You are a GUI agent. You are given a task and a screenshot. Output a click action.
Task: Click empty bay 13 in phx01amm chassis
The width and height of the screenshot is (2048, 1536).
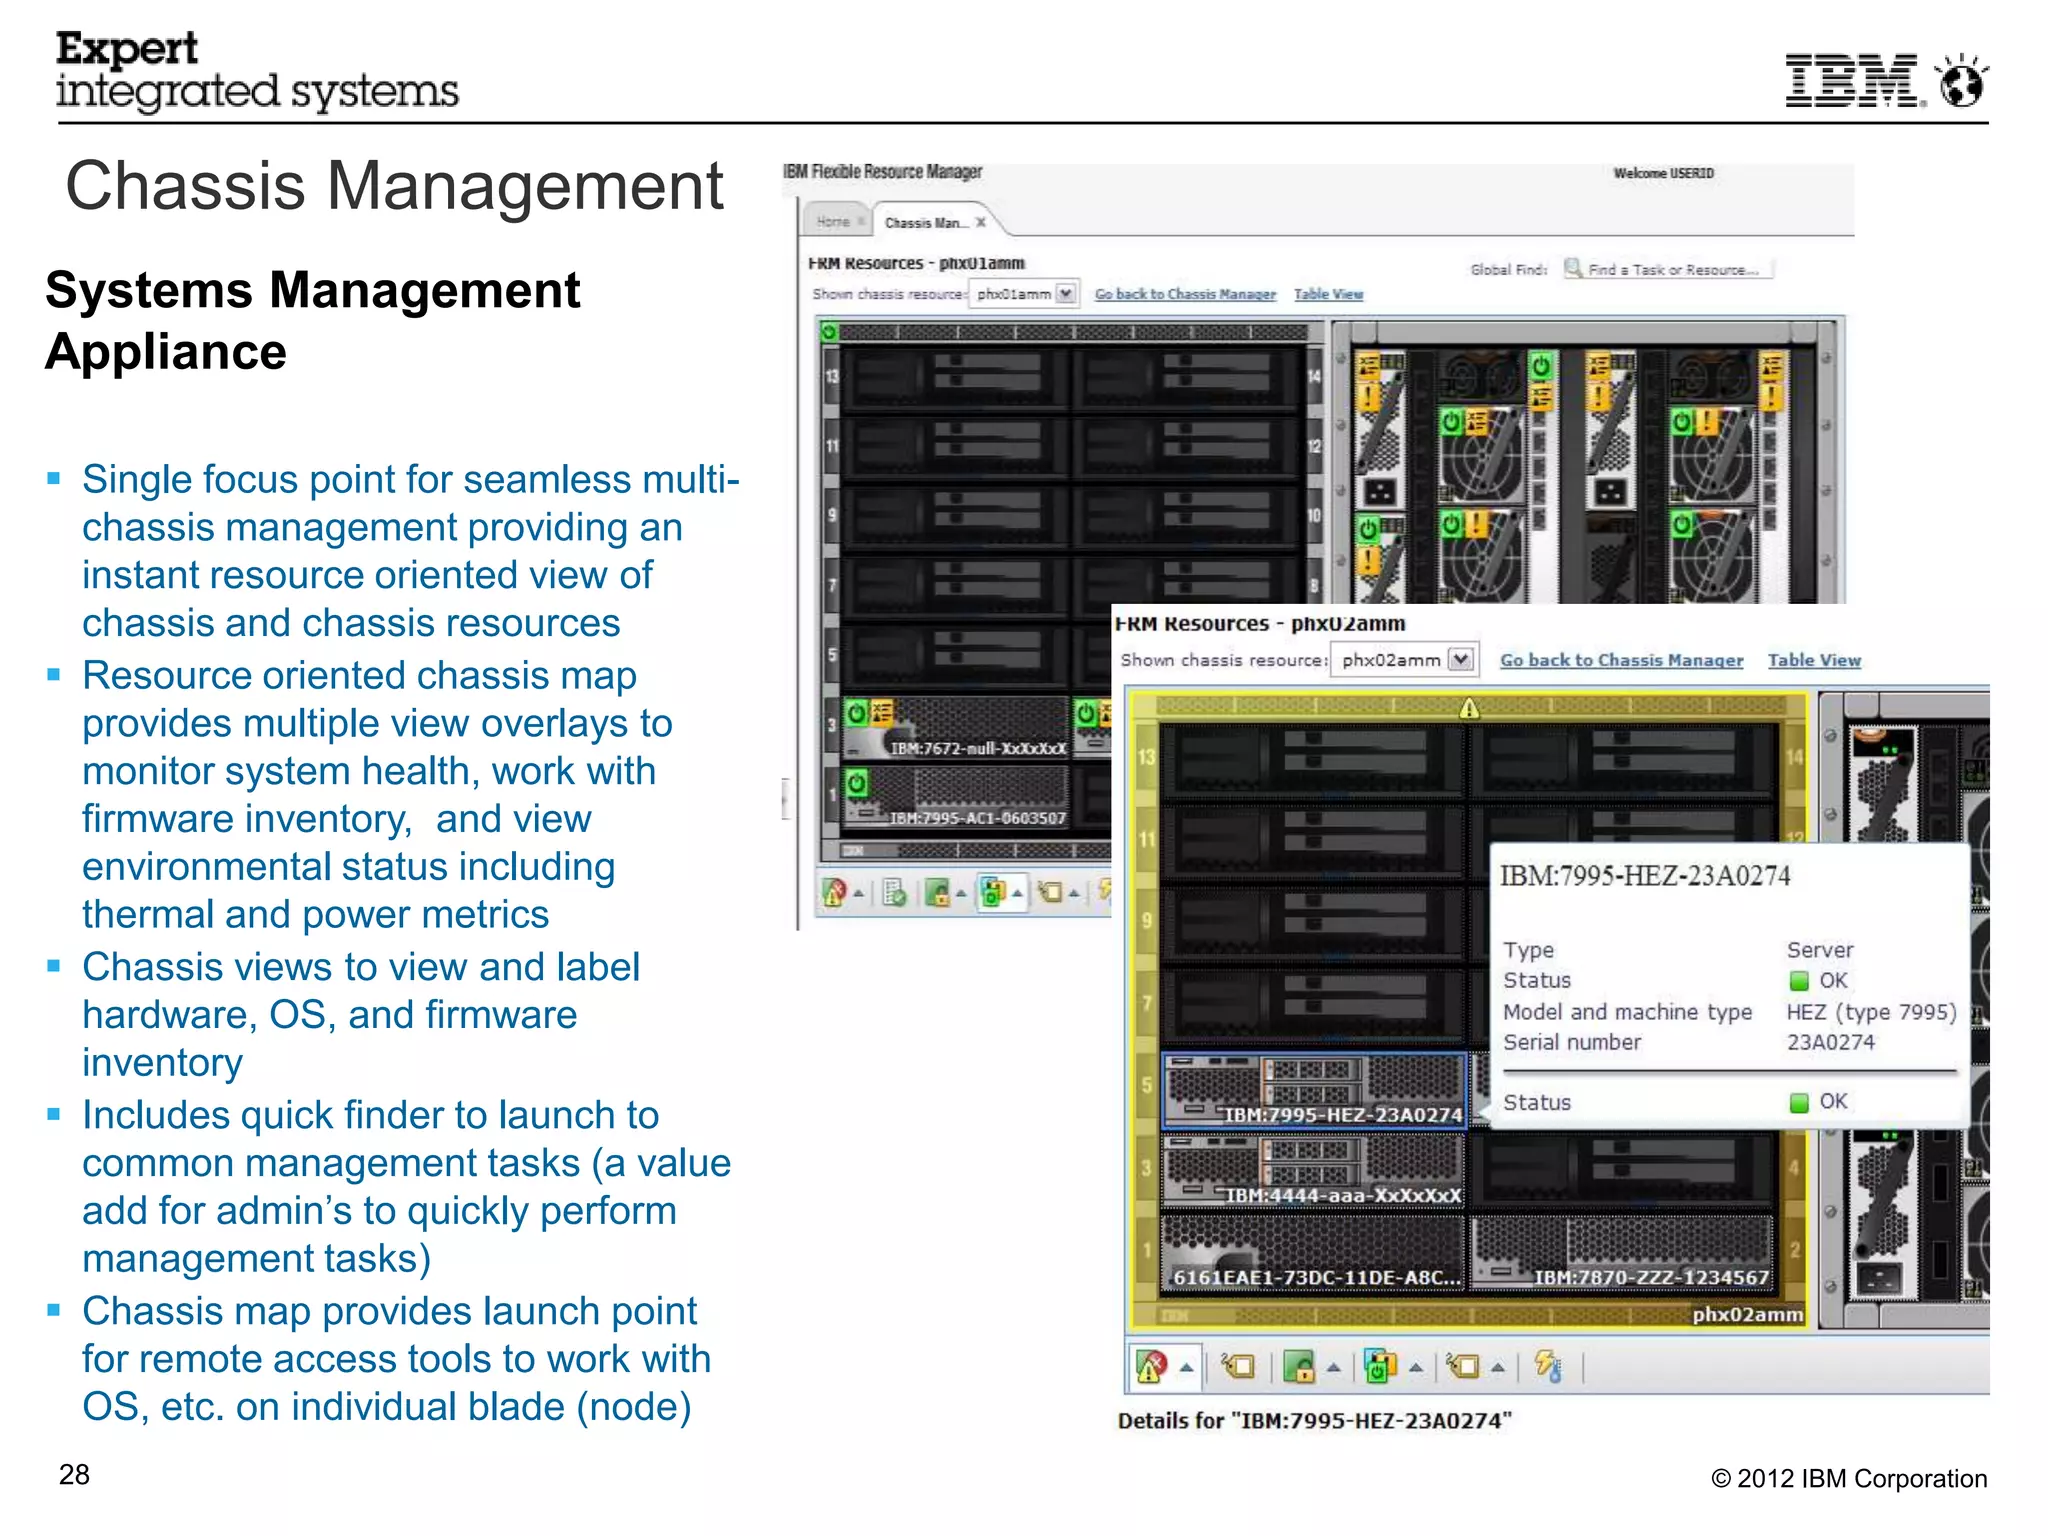pyautogui.click(x=955, y=377)
